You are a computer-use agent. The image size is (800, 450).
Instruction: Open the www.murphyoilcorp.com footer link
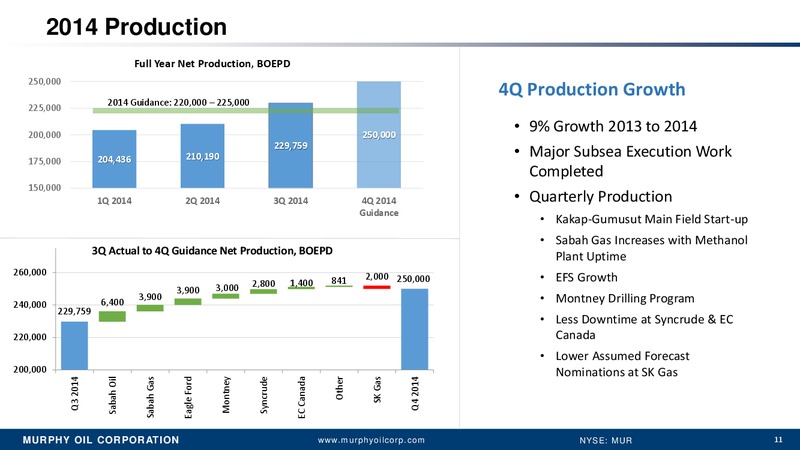(371, 440)
